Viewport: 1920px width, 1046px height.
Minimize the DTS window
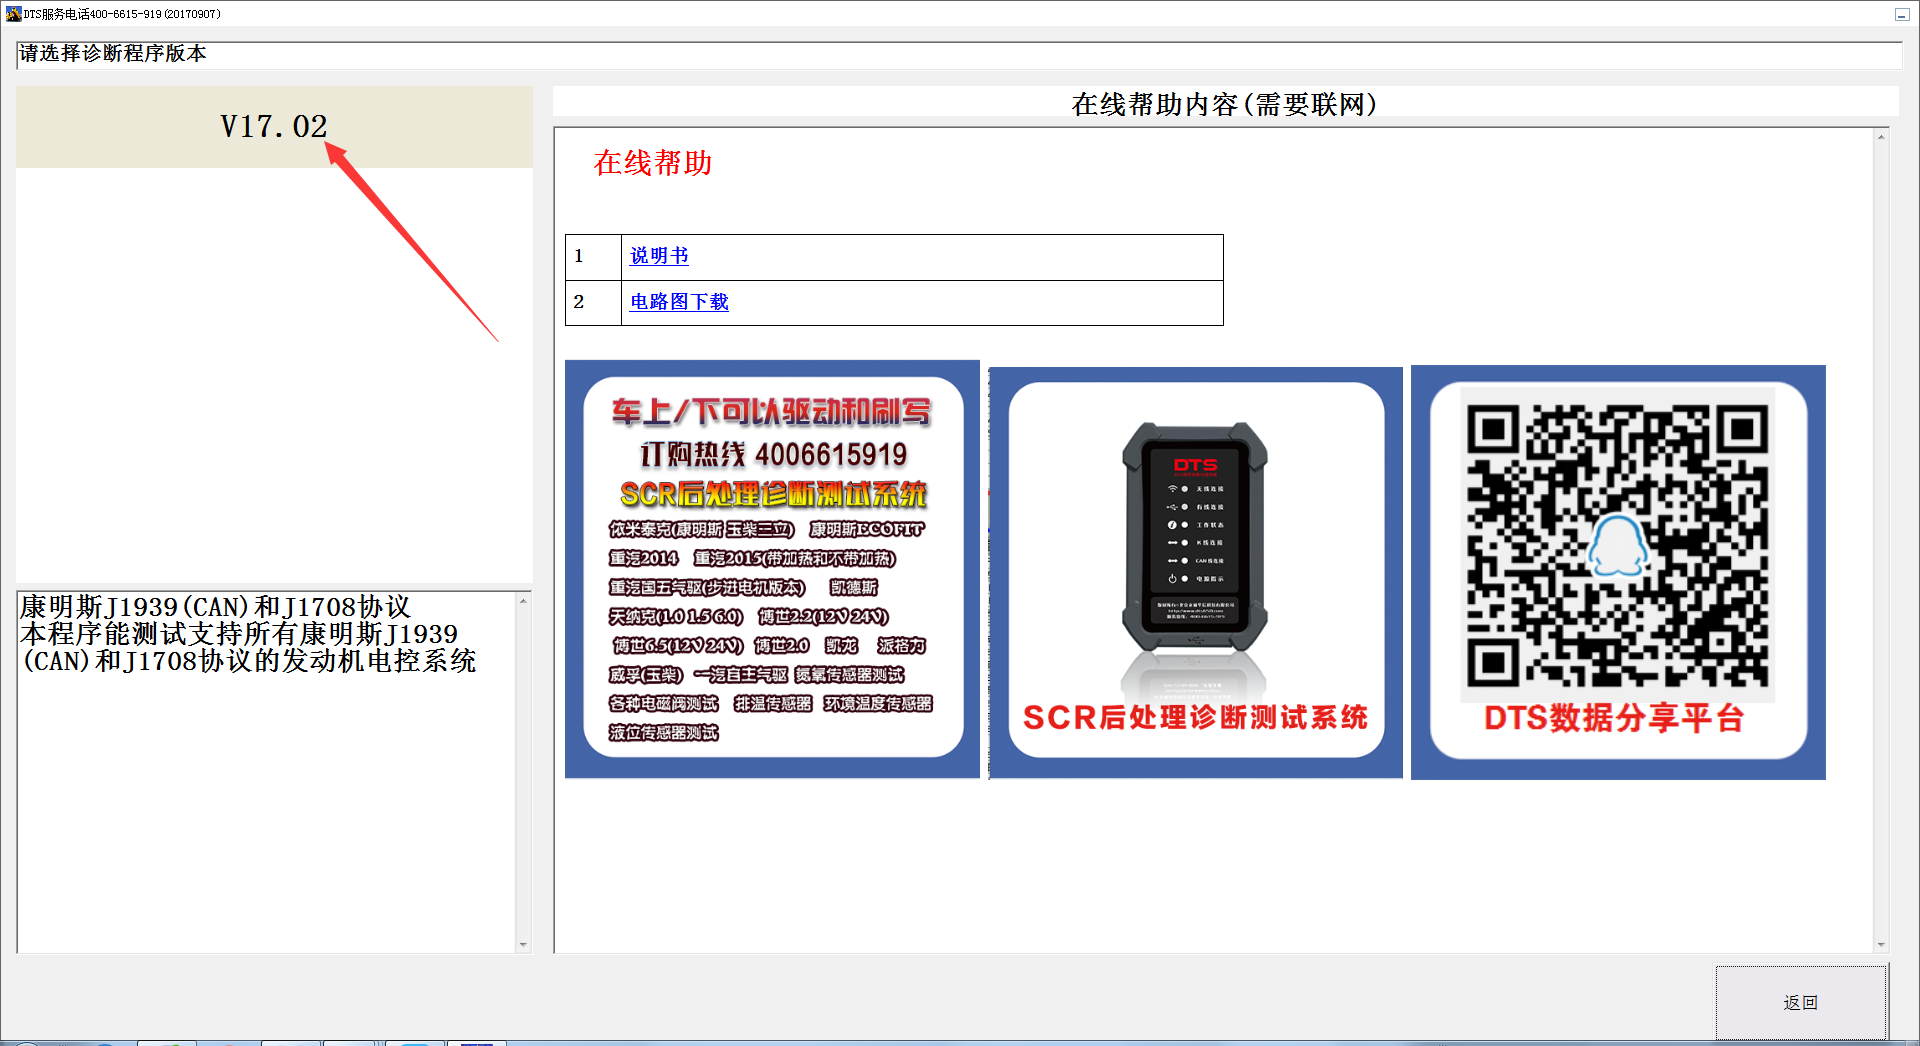1901,14
